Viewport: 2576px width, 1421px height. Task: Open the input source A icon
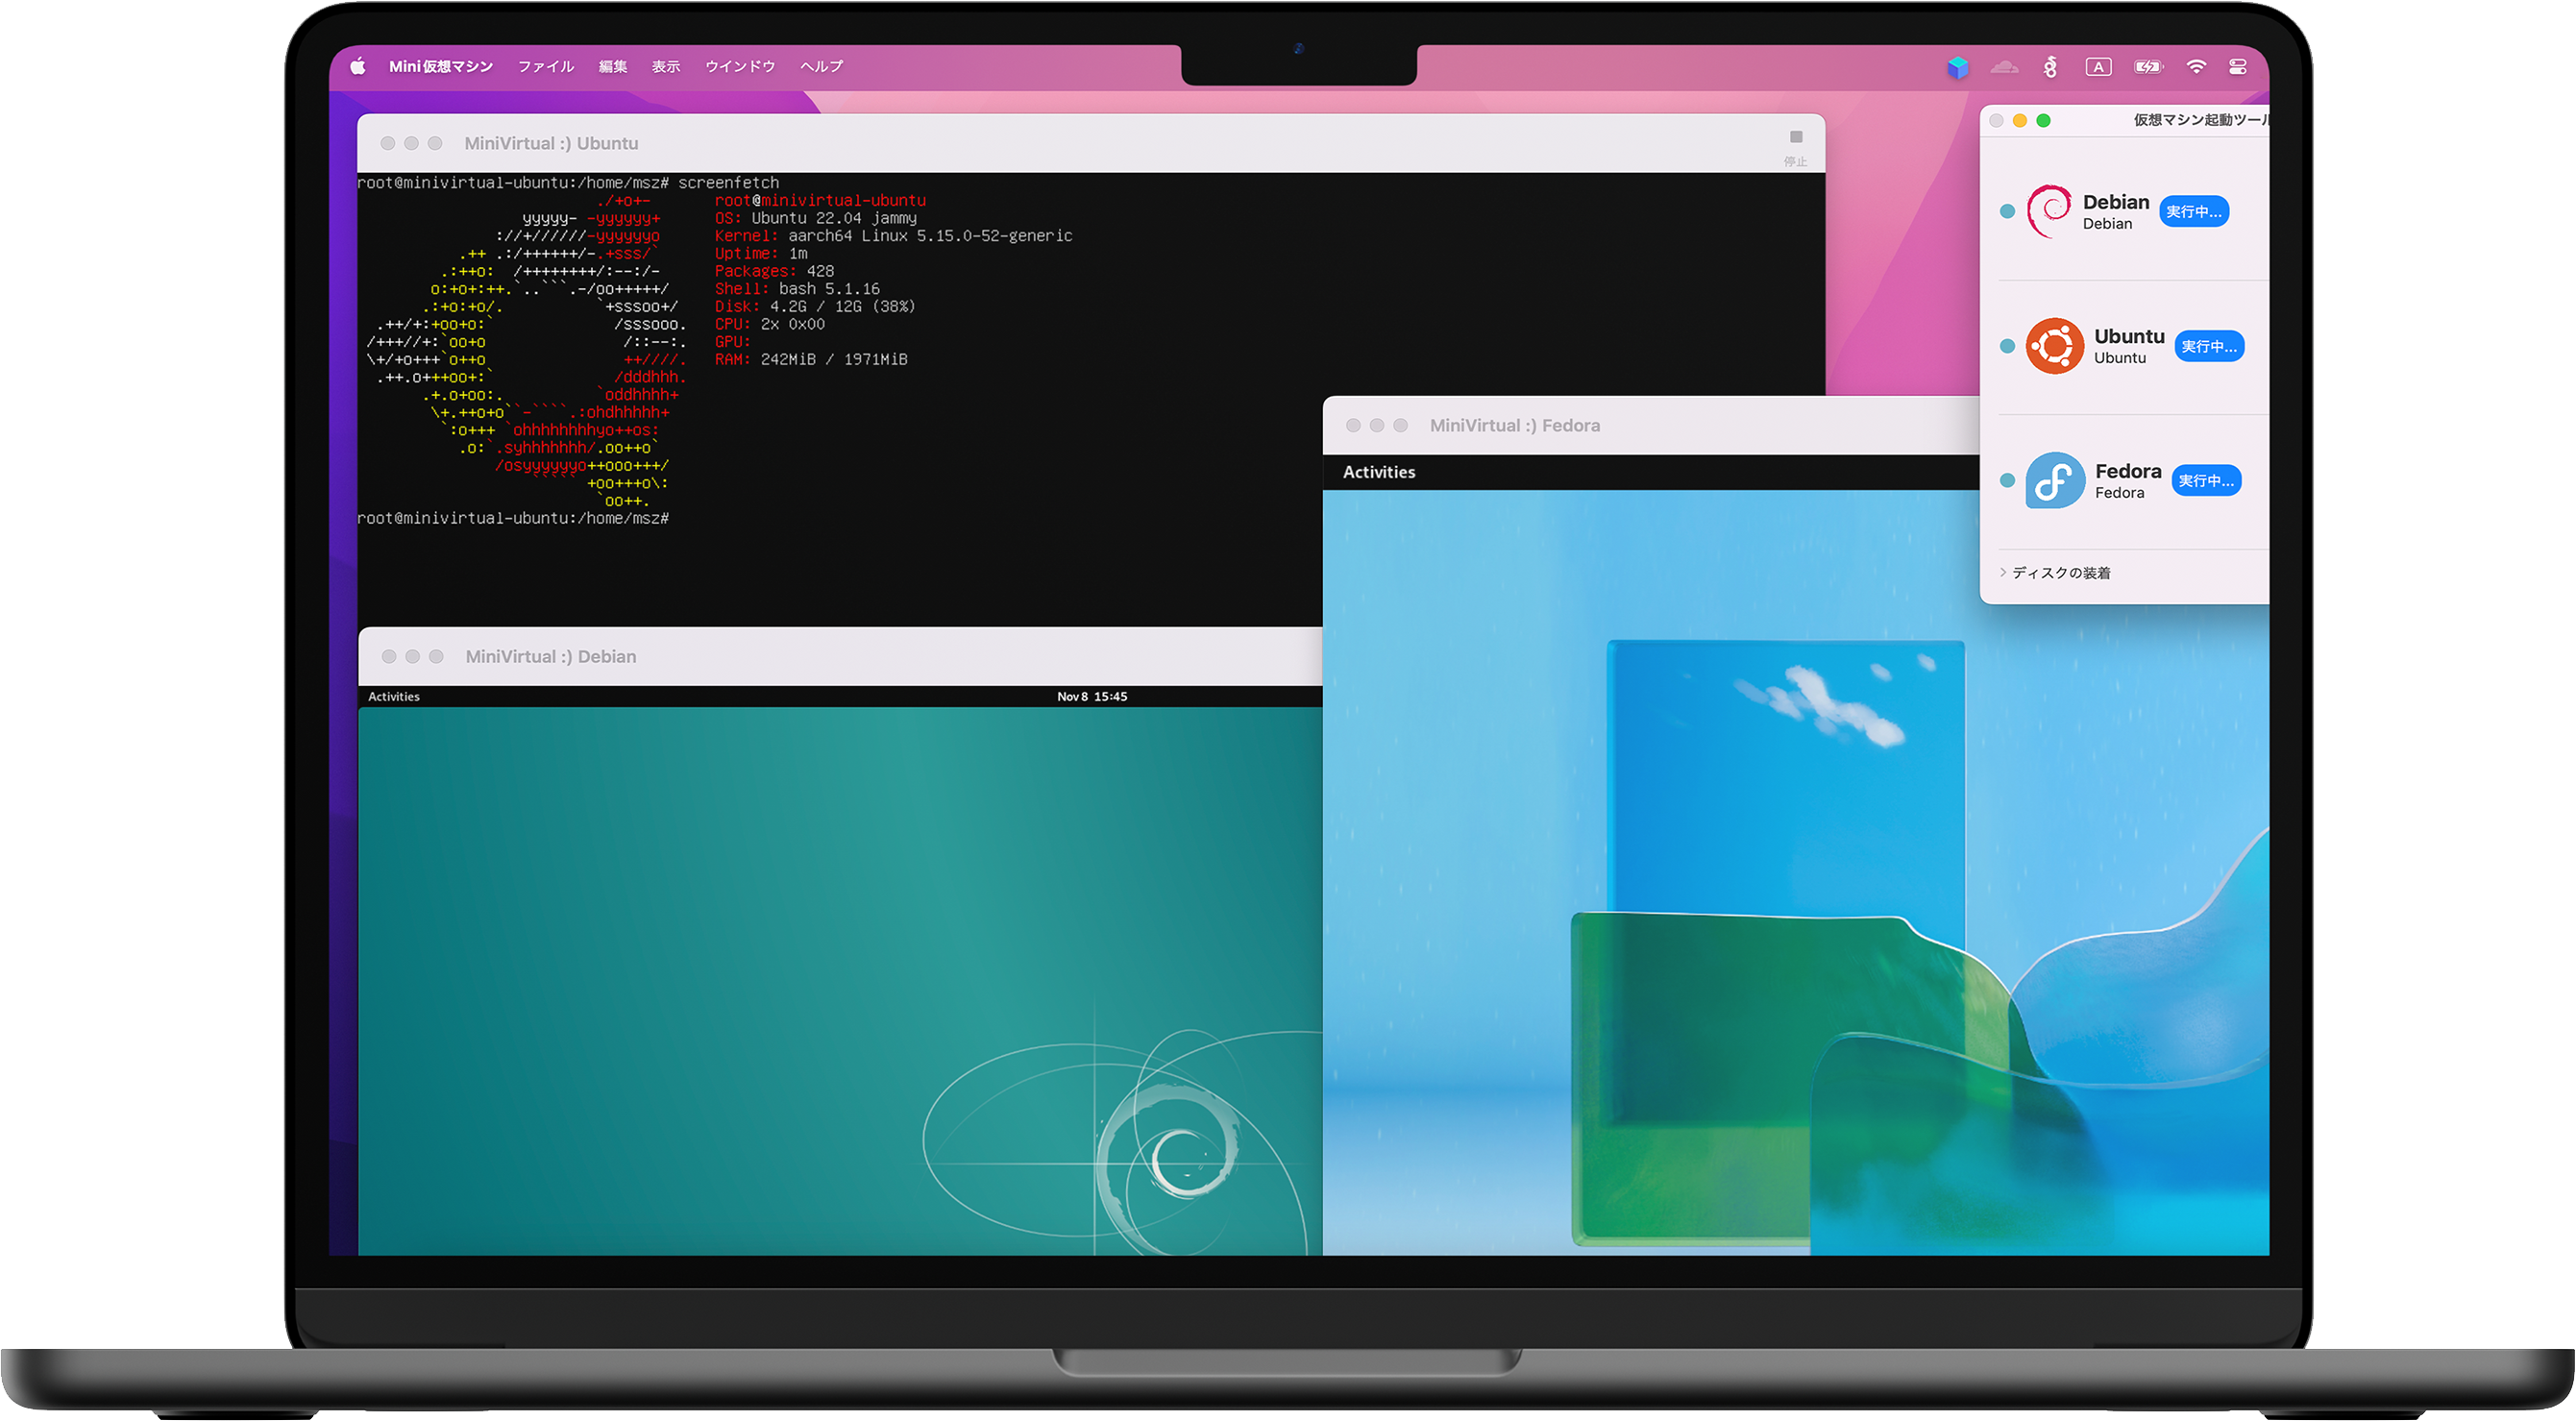click(x=2098, y=67)
